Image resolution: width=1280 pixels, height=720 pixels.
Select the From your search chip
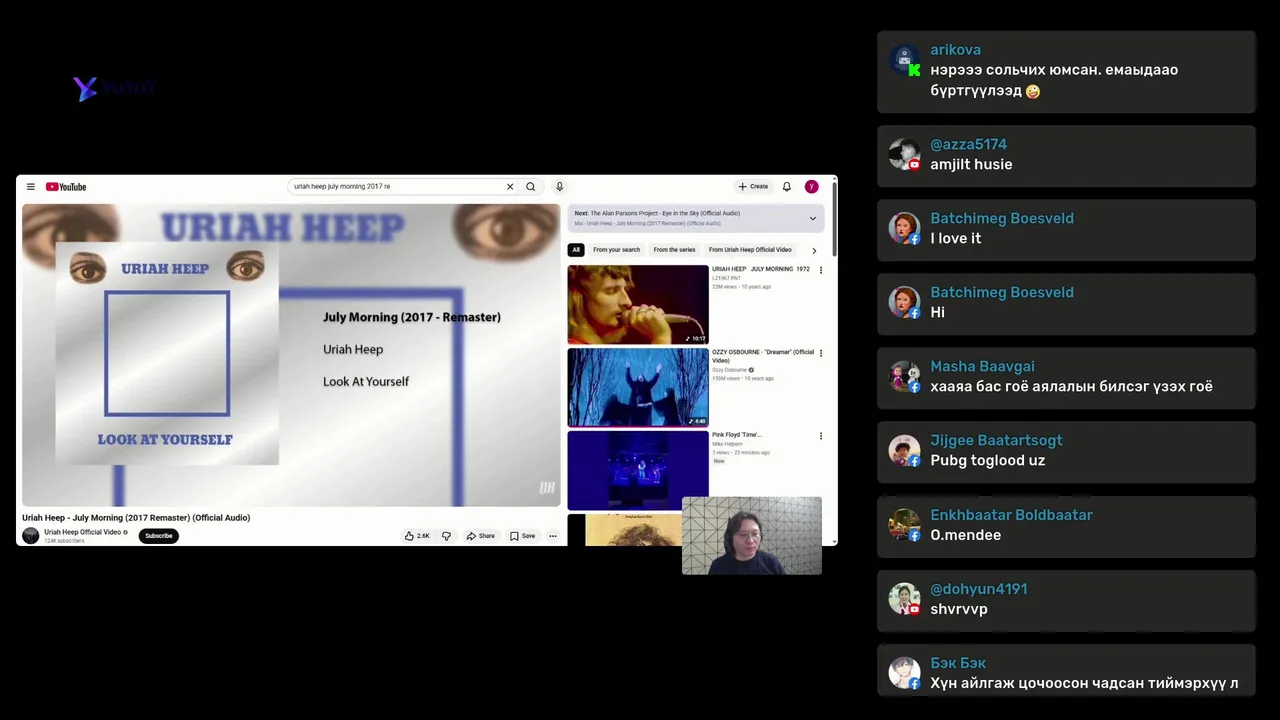click(x=616, y=250)
